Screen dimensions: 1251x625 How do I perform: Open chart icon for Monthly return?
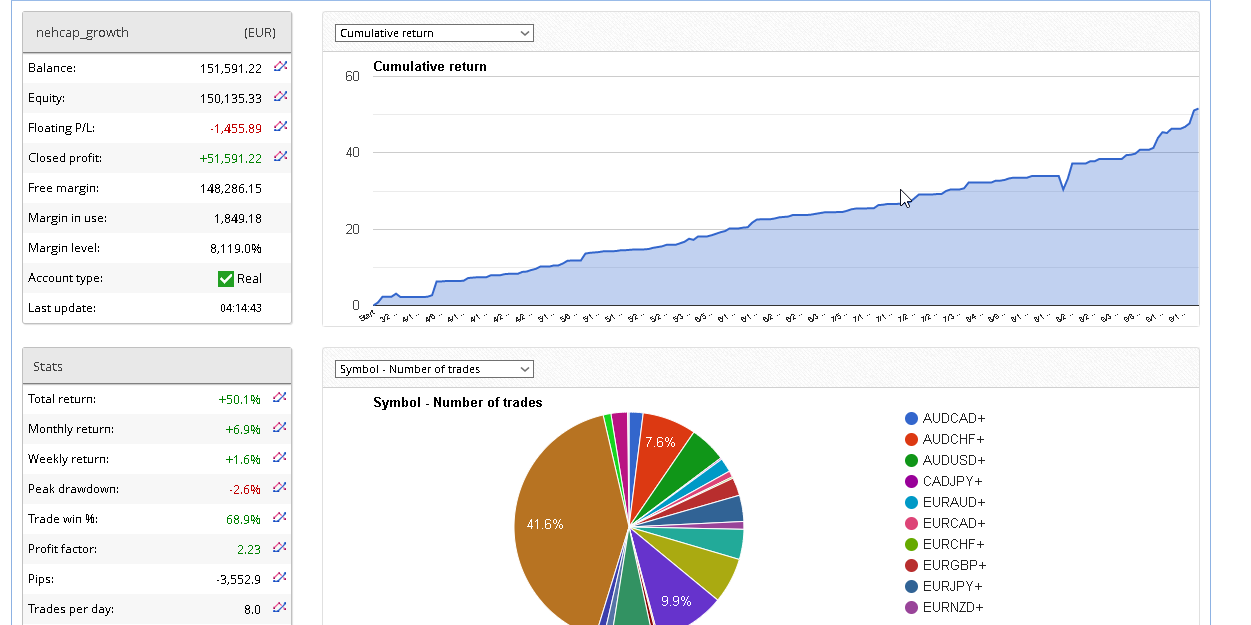[x=280, y=428]
